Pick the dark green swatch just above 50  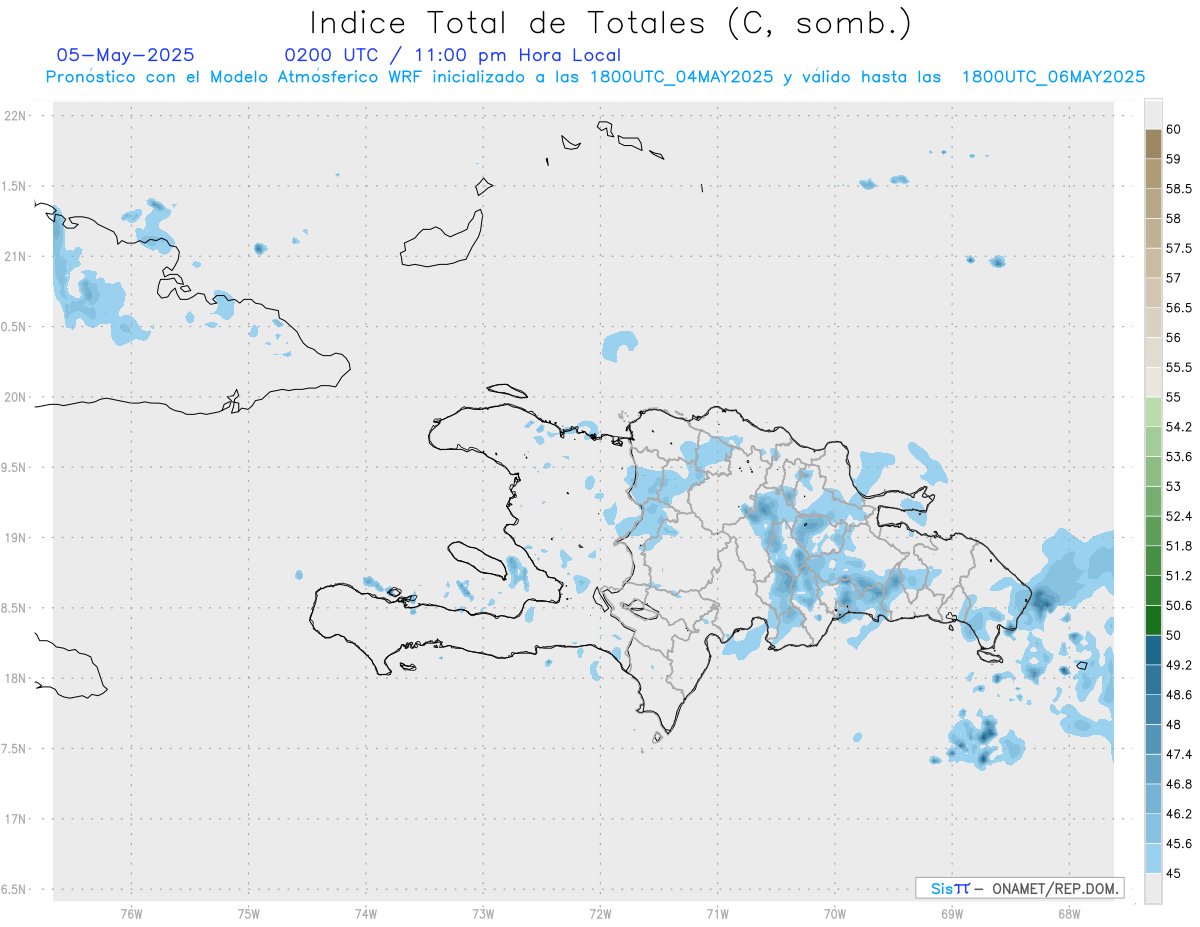[x=1153, y=620]
